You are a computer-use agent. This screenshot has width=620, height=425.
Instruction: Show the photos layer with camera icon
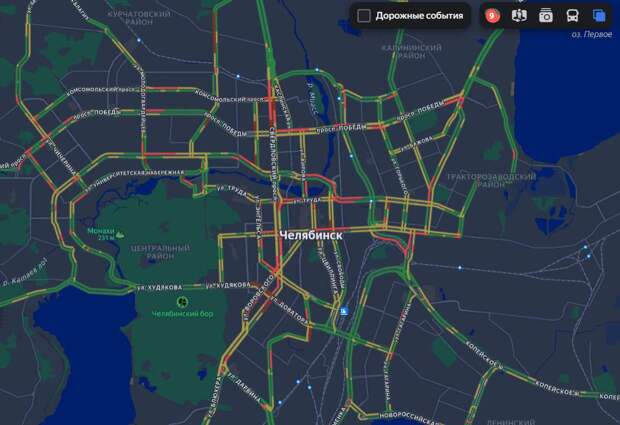coord(546,16)
